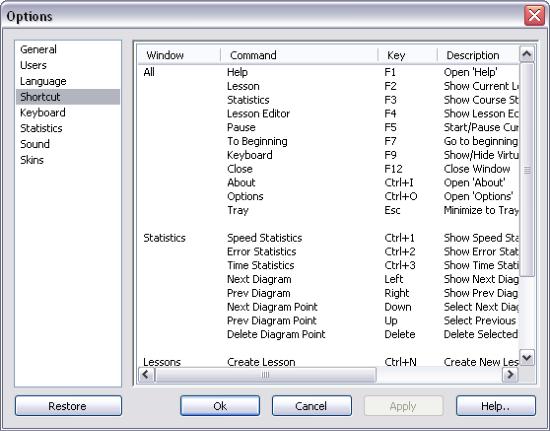Select the Speed Statistics command
Image resolution: width=550 pixels, height=431 pixels.
point(264,238)
